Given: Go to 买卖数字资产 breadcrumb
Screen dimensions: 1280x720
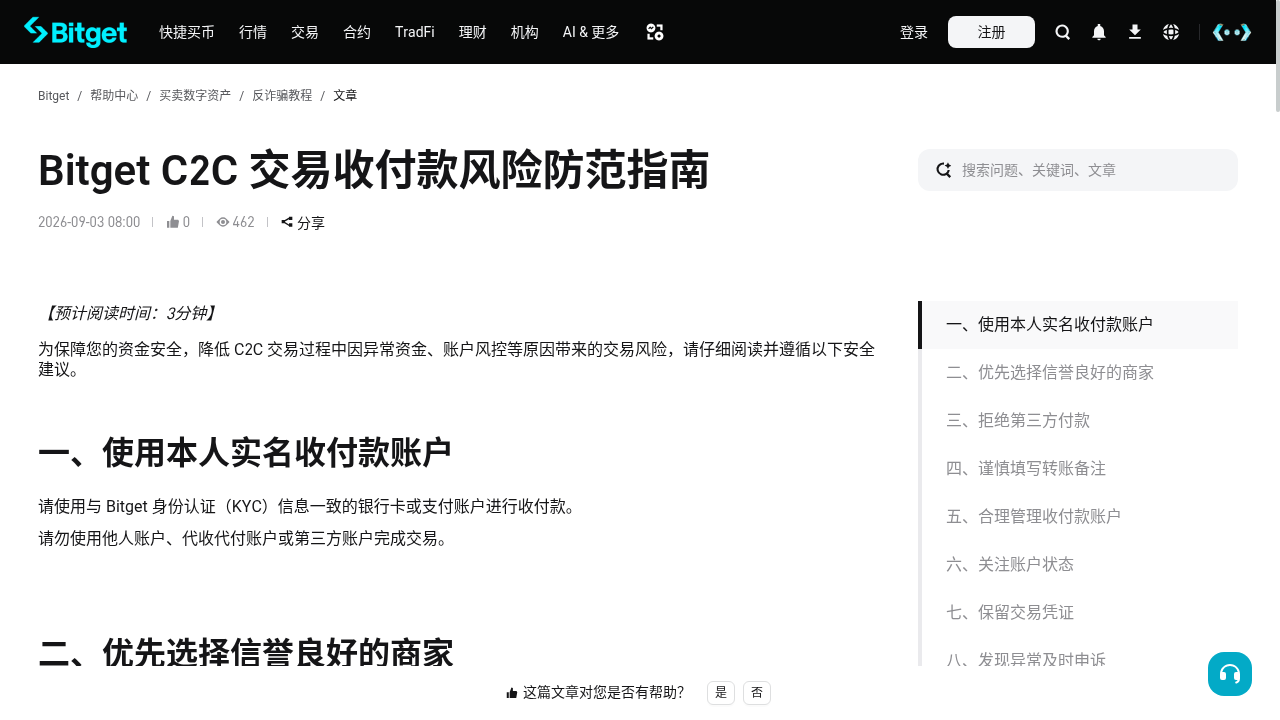Looking at the screenshot, I should [195, 96].
